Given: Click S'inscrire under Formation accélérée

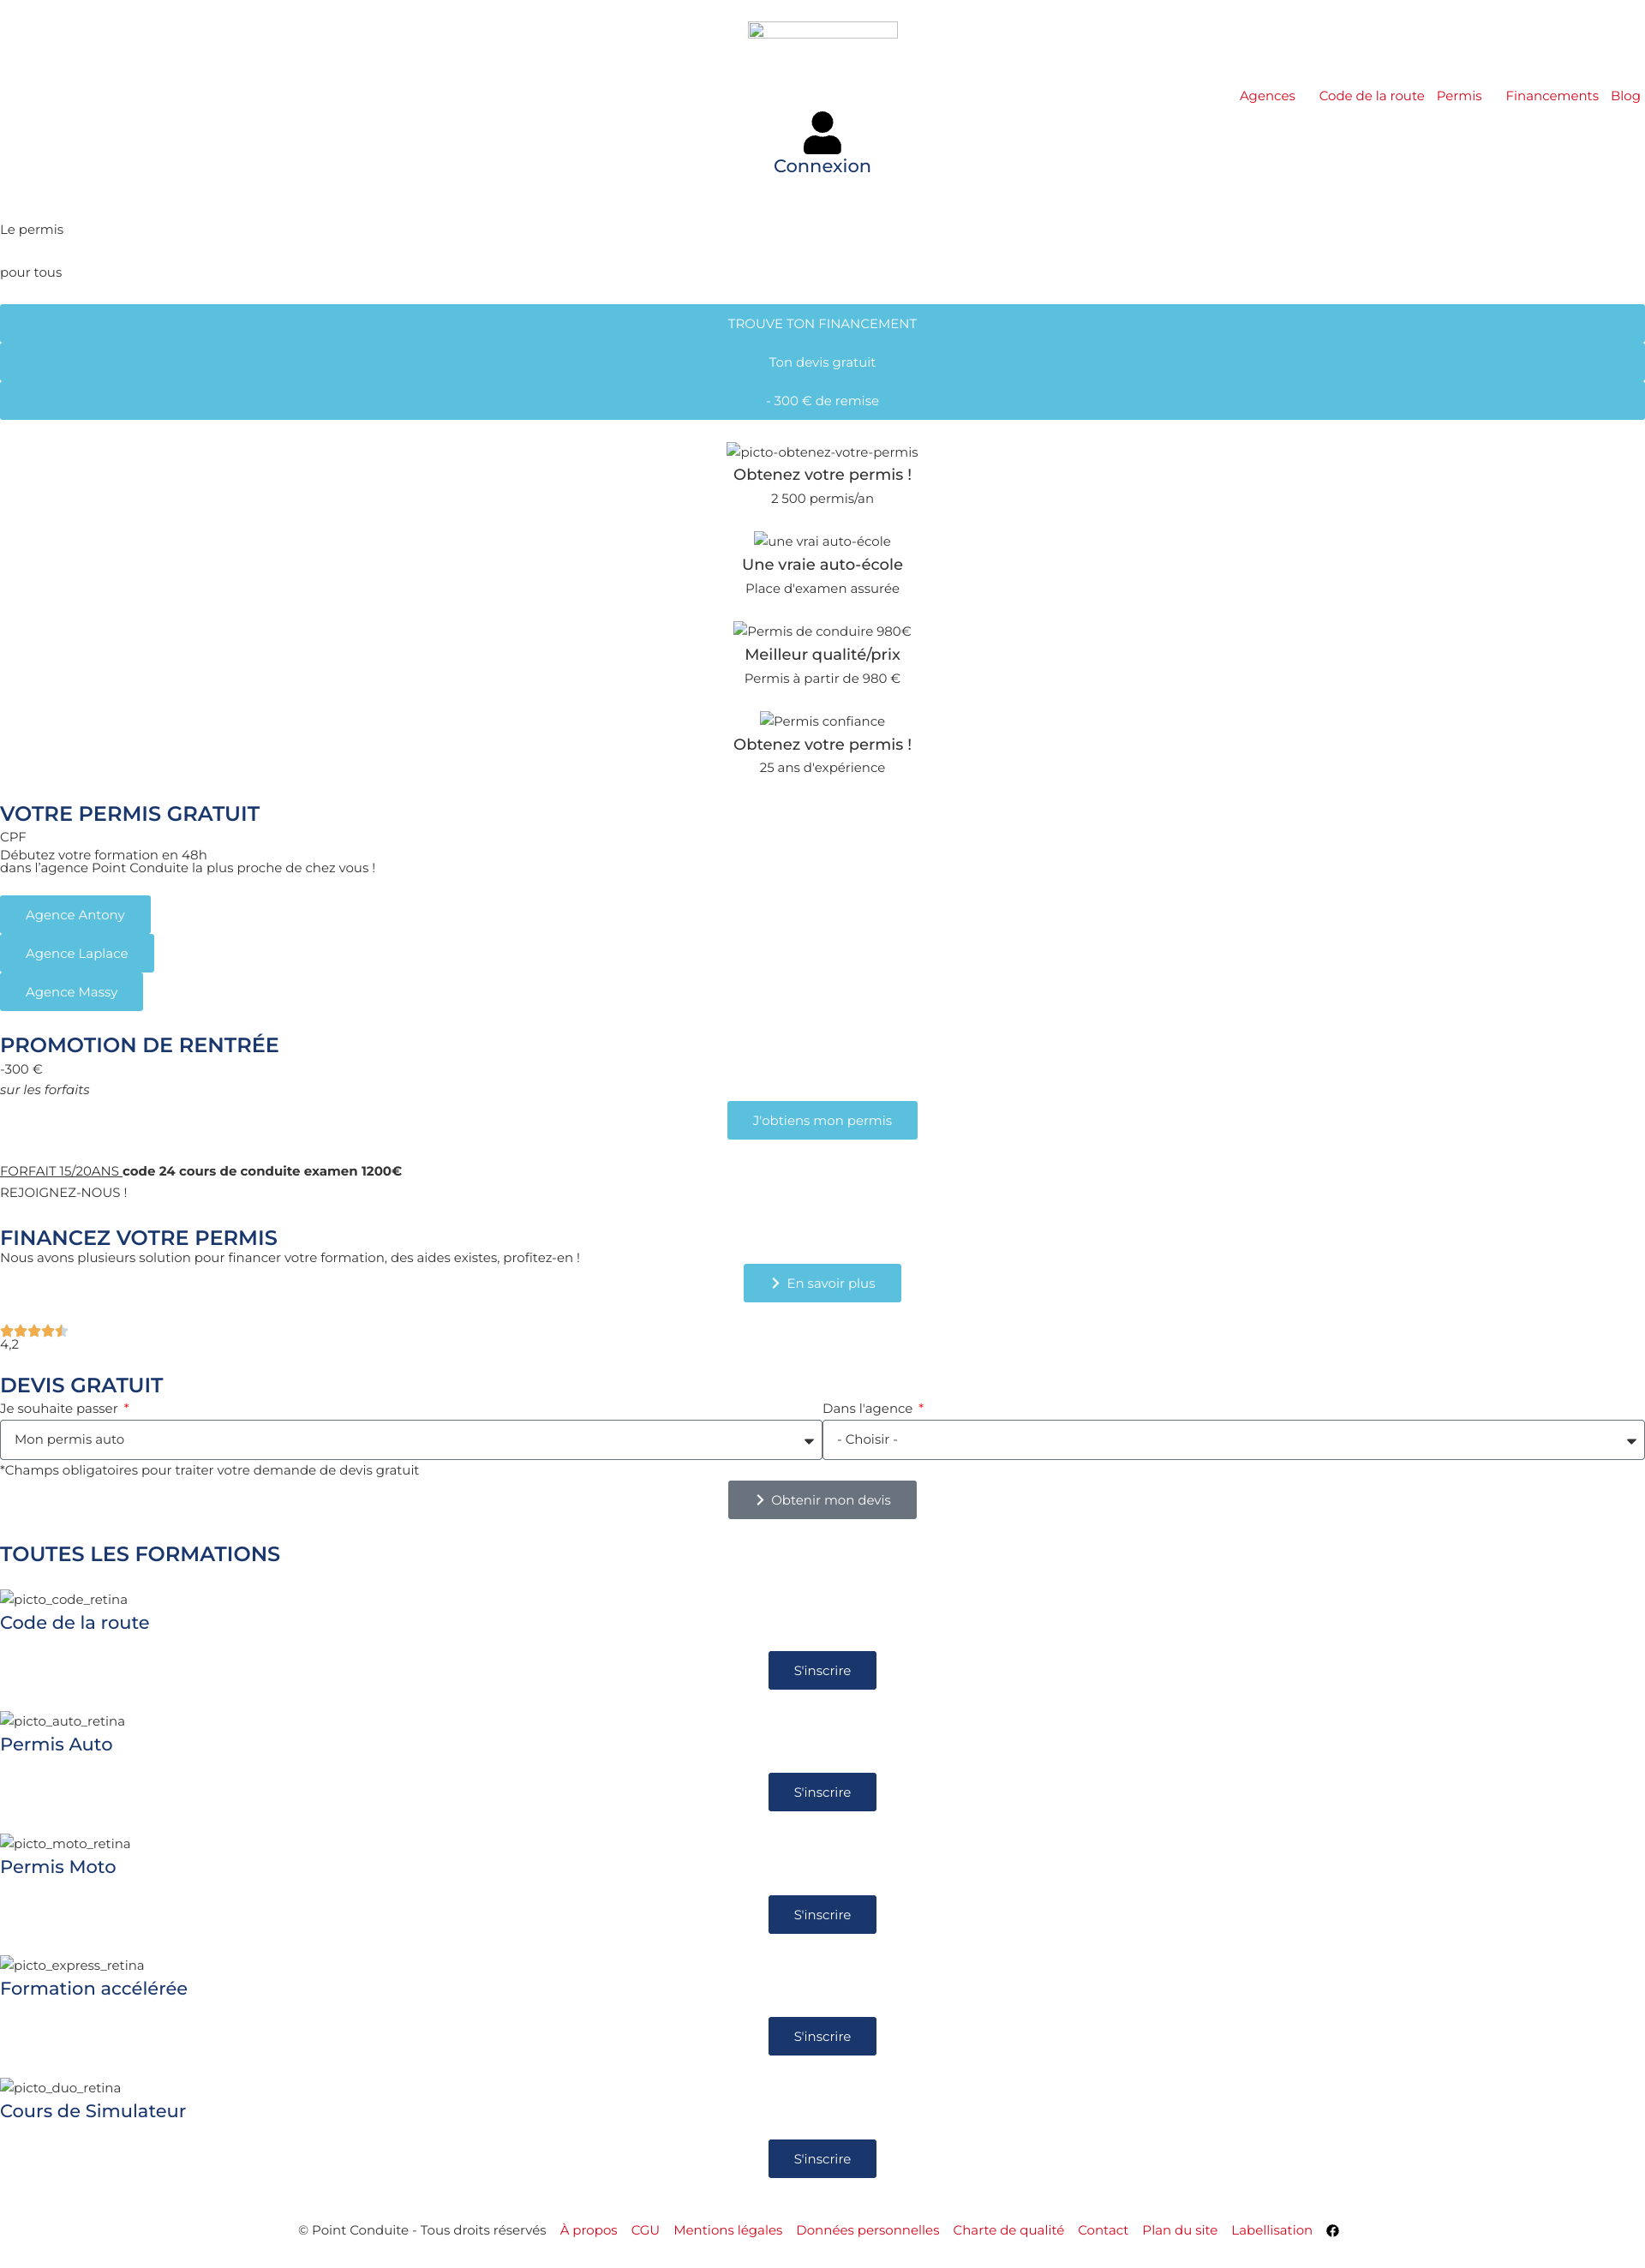Looking at the screenshot, I should (822, 2036).
